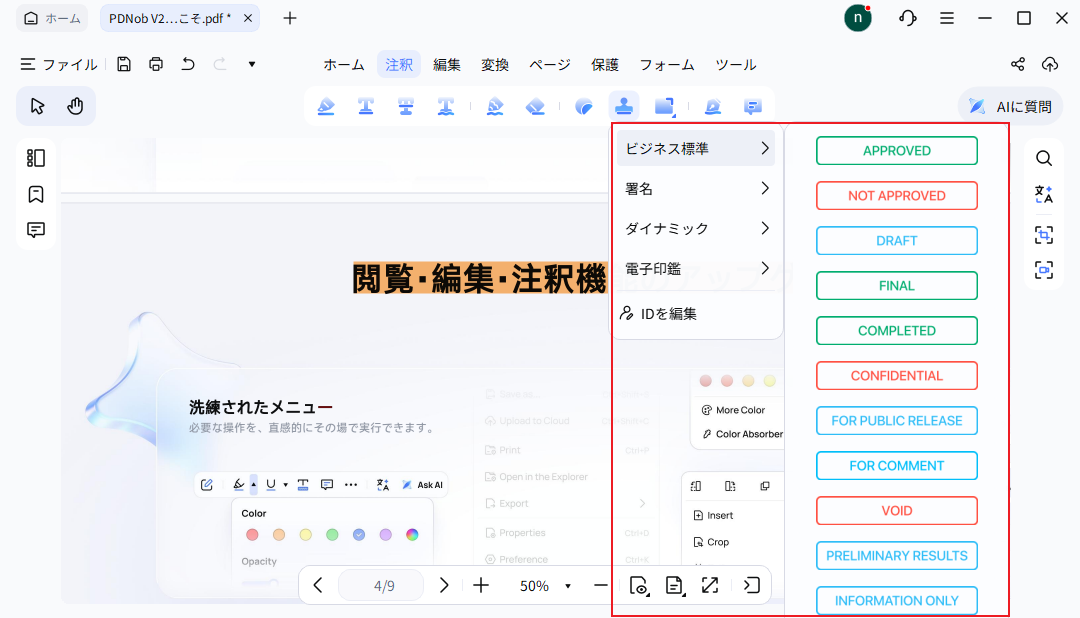Activate the screenshot capture tool
The height and width of the screenshot is (618, 1080).
tap(1044, 234)
